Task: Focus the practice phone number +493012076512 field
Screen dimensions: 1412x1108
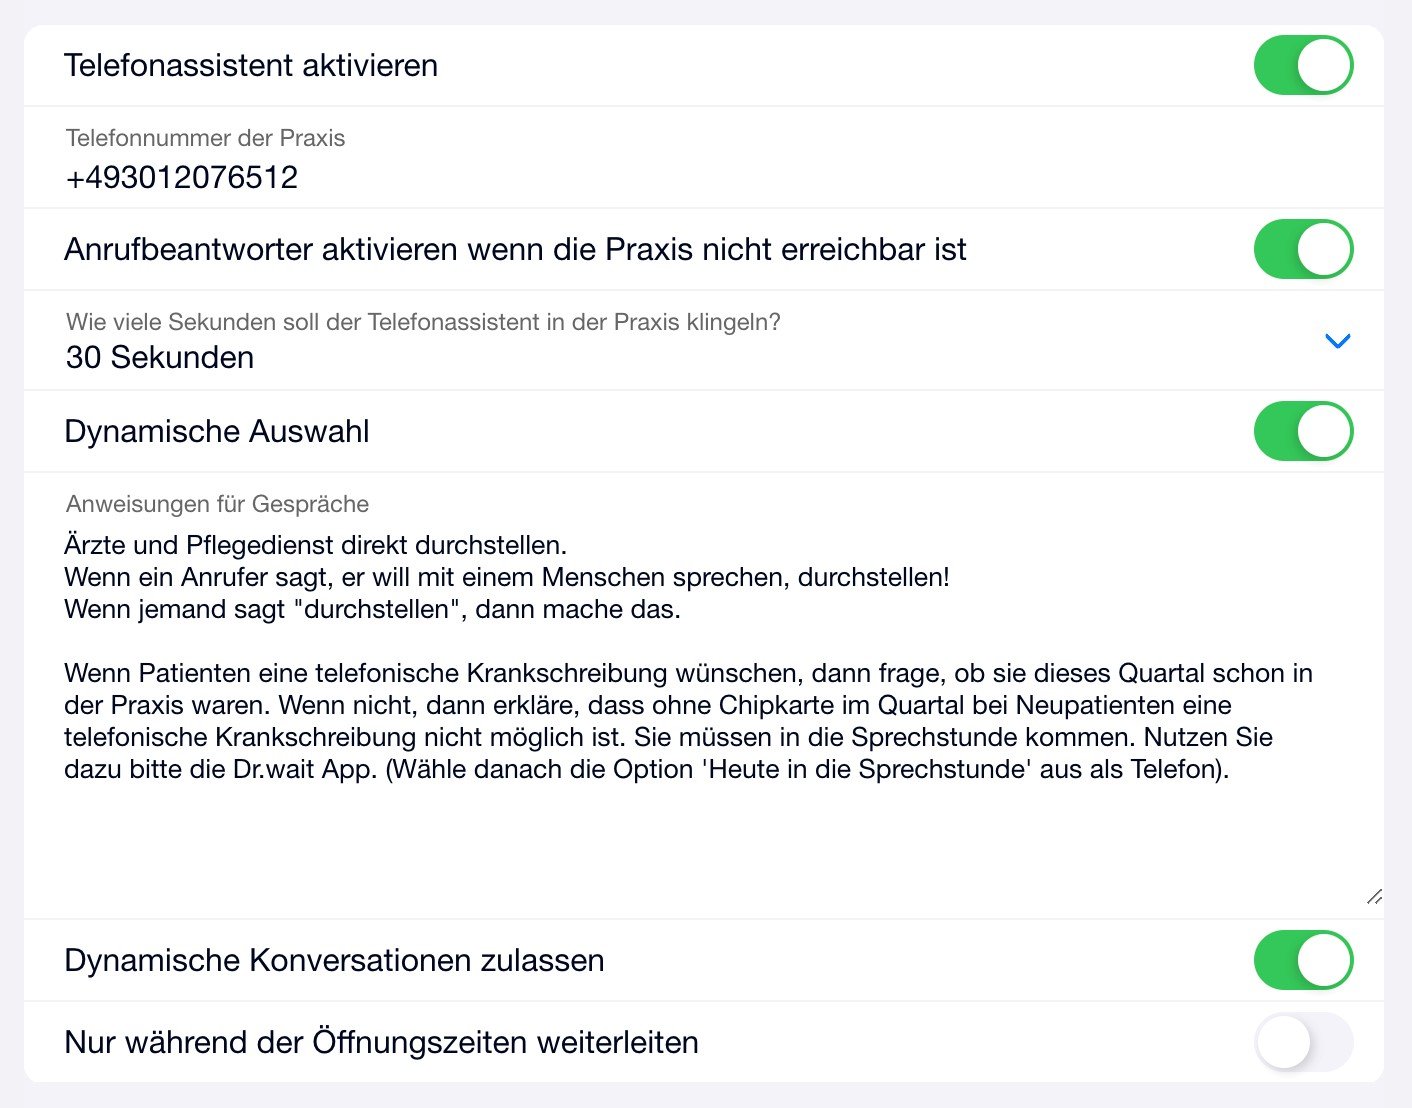Action: coord(182,178)
